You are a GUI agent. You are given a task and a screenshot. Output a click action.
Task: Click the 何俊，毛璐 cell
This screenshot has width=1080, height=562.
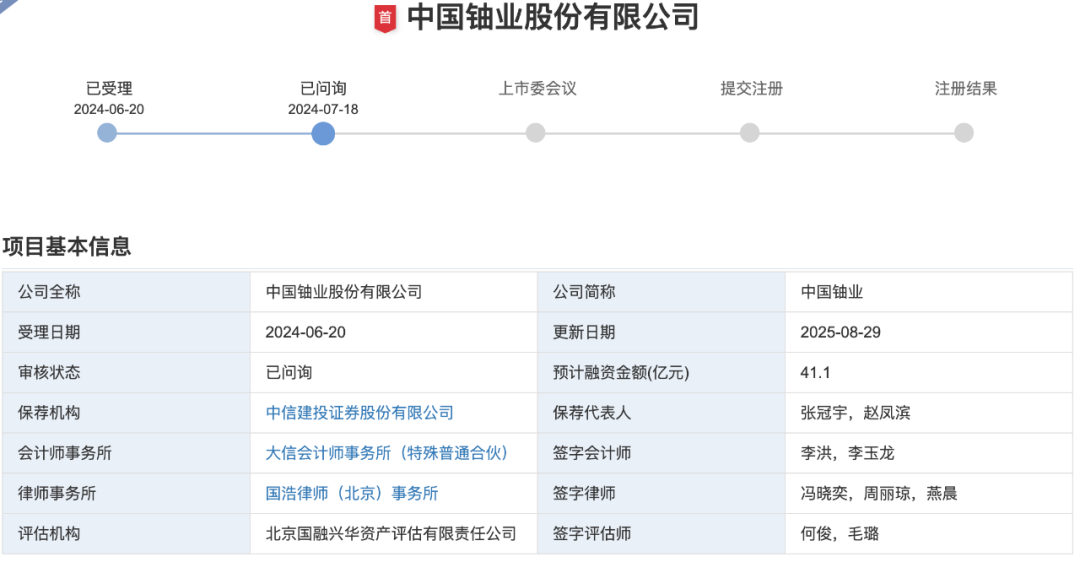[929, 534]
